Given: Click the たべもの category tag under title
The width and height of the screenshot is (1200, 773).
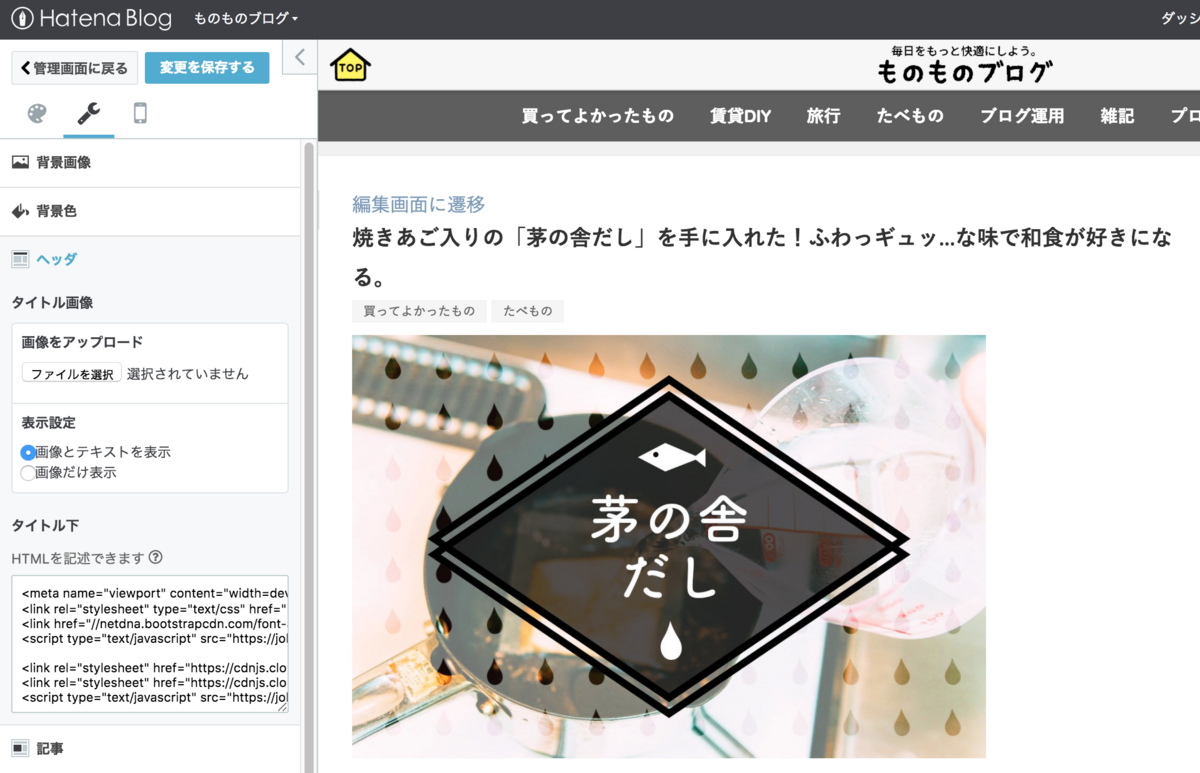Looking at the screenshot, I should 527,311.
